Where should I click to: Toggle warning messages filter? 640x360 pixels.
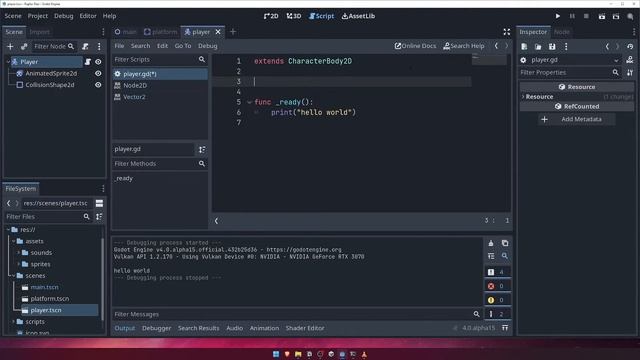click(x=497, y=300)
